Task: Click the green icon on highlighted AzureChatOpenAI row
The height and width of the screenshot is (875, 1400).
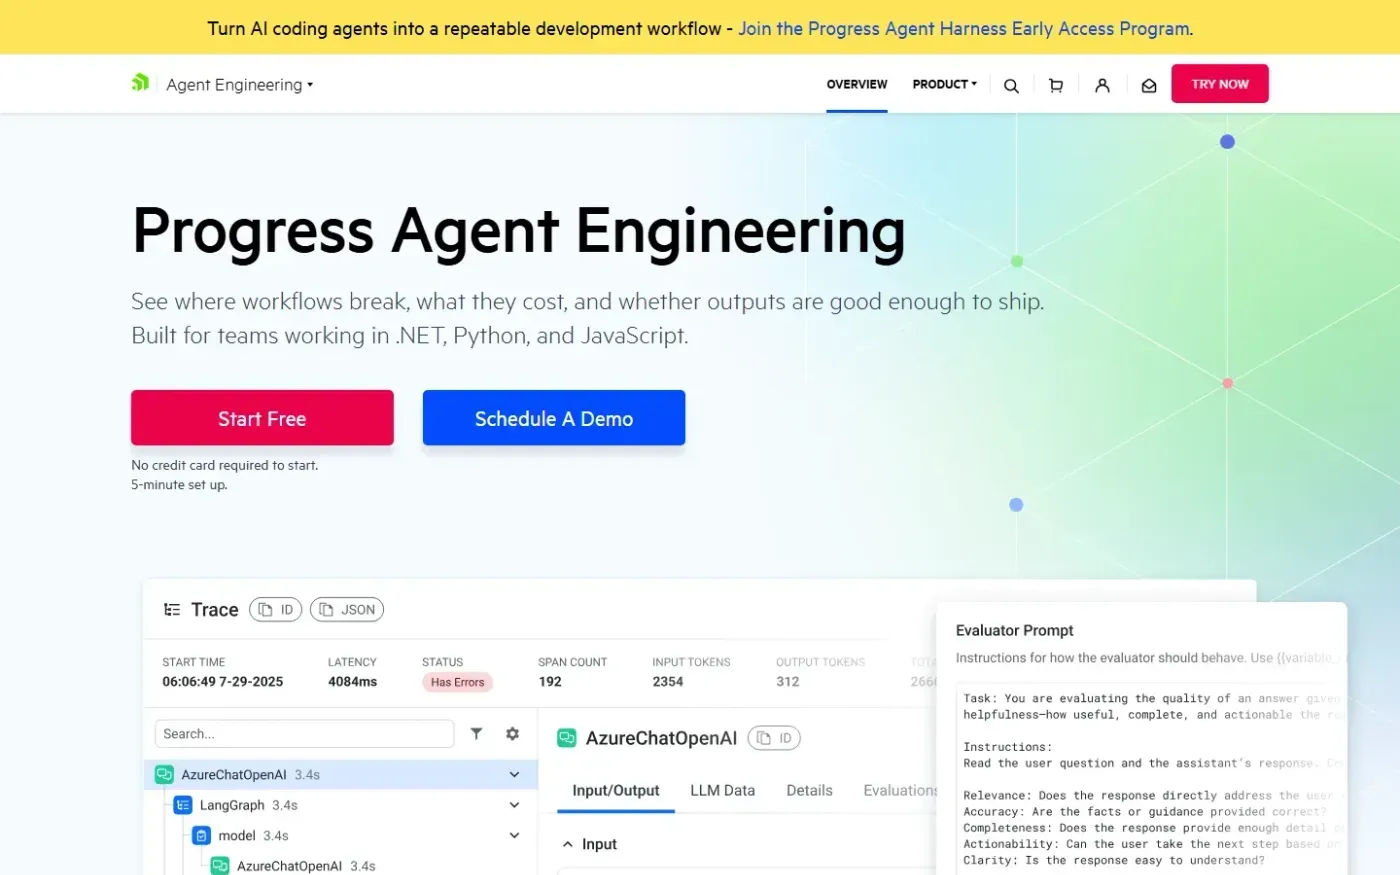Action: [164, 774]
